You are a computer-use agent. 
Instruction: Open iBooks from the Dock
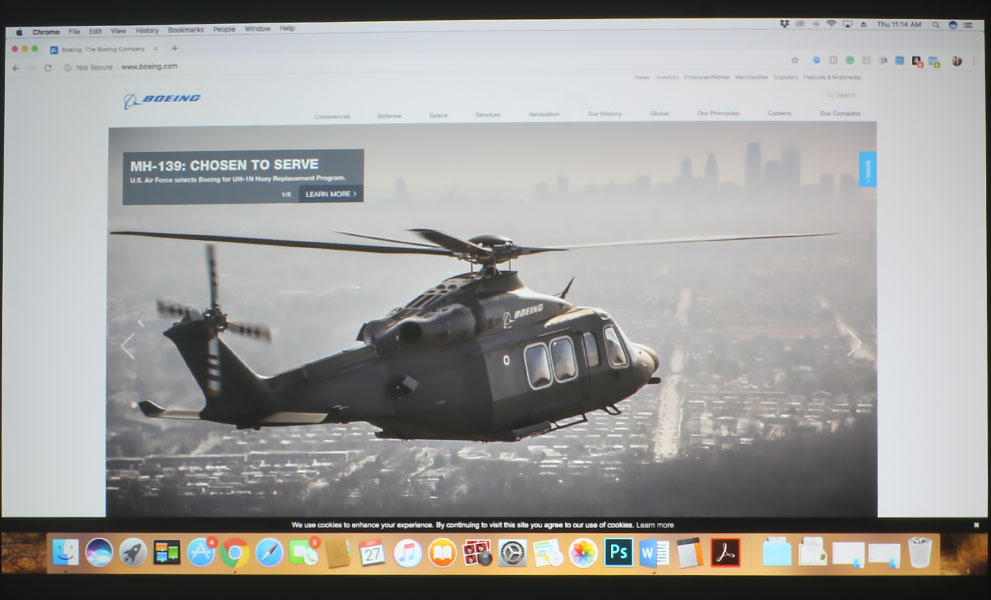(x=442, y=553)
